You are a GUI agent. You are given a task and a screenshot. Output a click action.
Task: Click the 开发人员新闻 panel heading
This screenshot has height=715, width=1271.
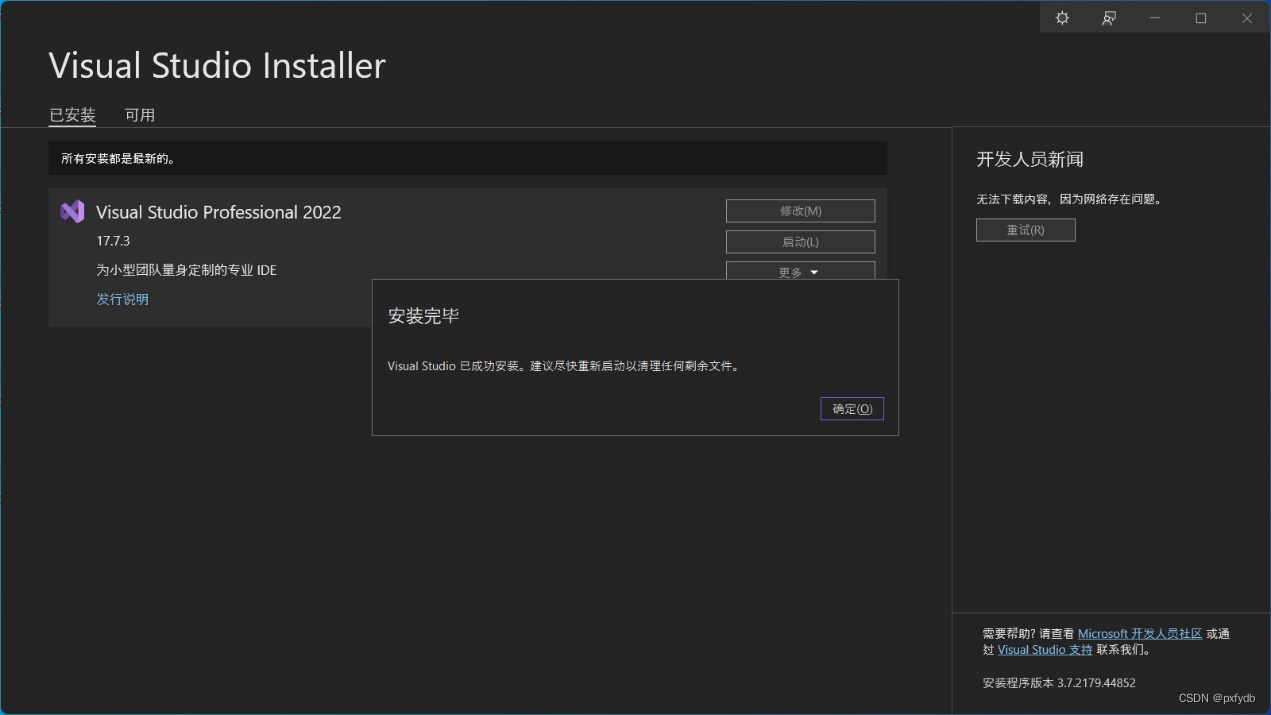click(1022, 159)
